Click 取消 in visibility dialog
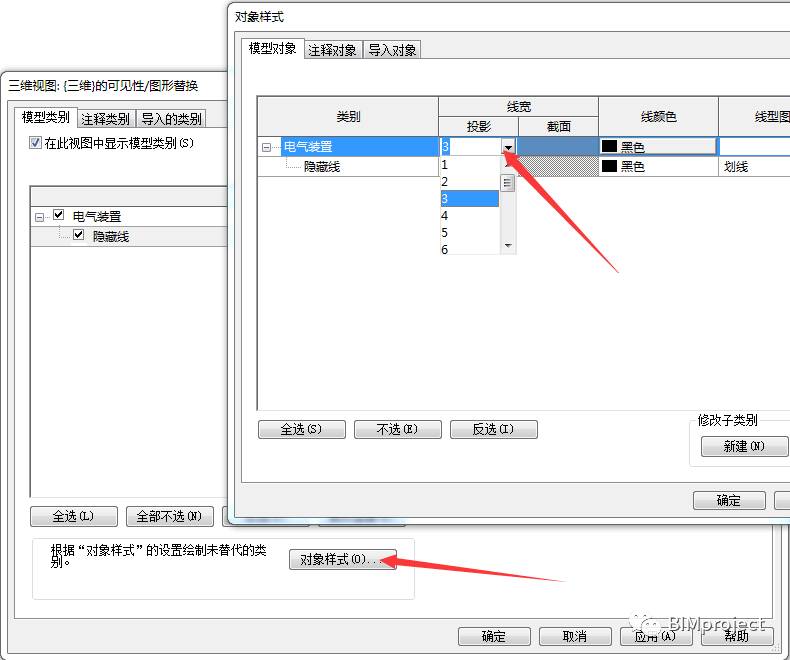 tap(575, 636)
